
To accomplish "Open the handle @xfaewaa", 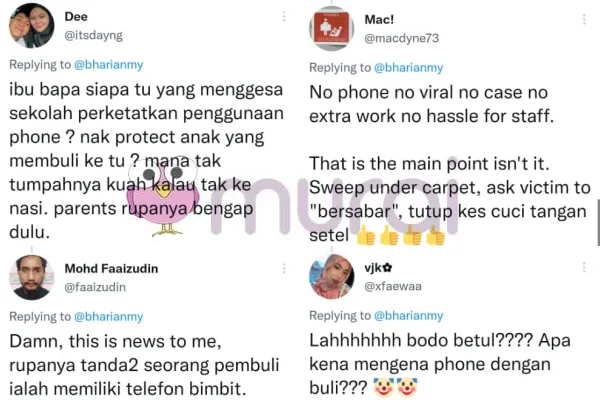I will point(393,286).
